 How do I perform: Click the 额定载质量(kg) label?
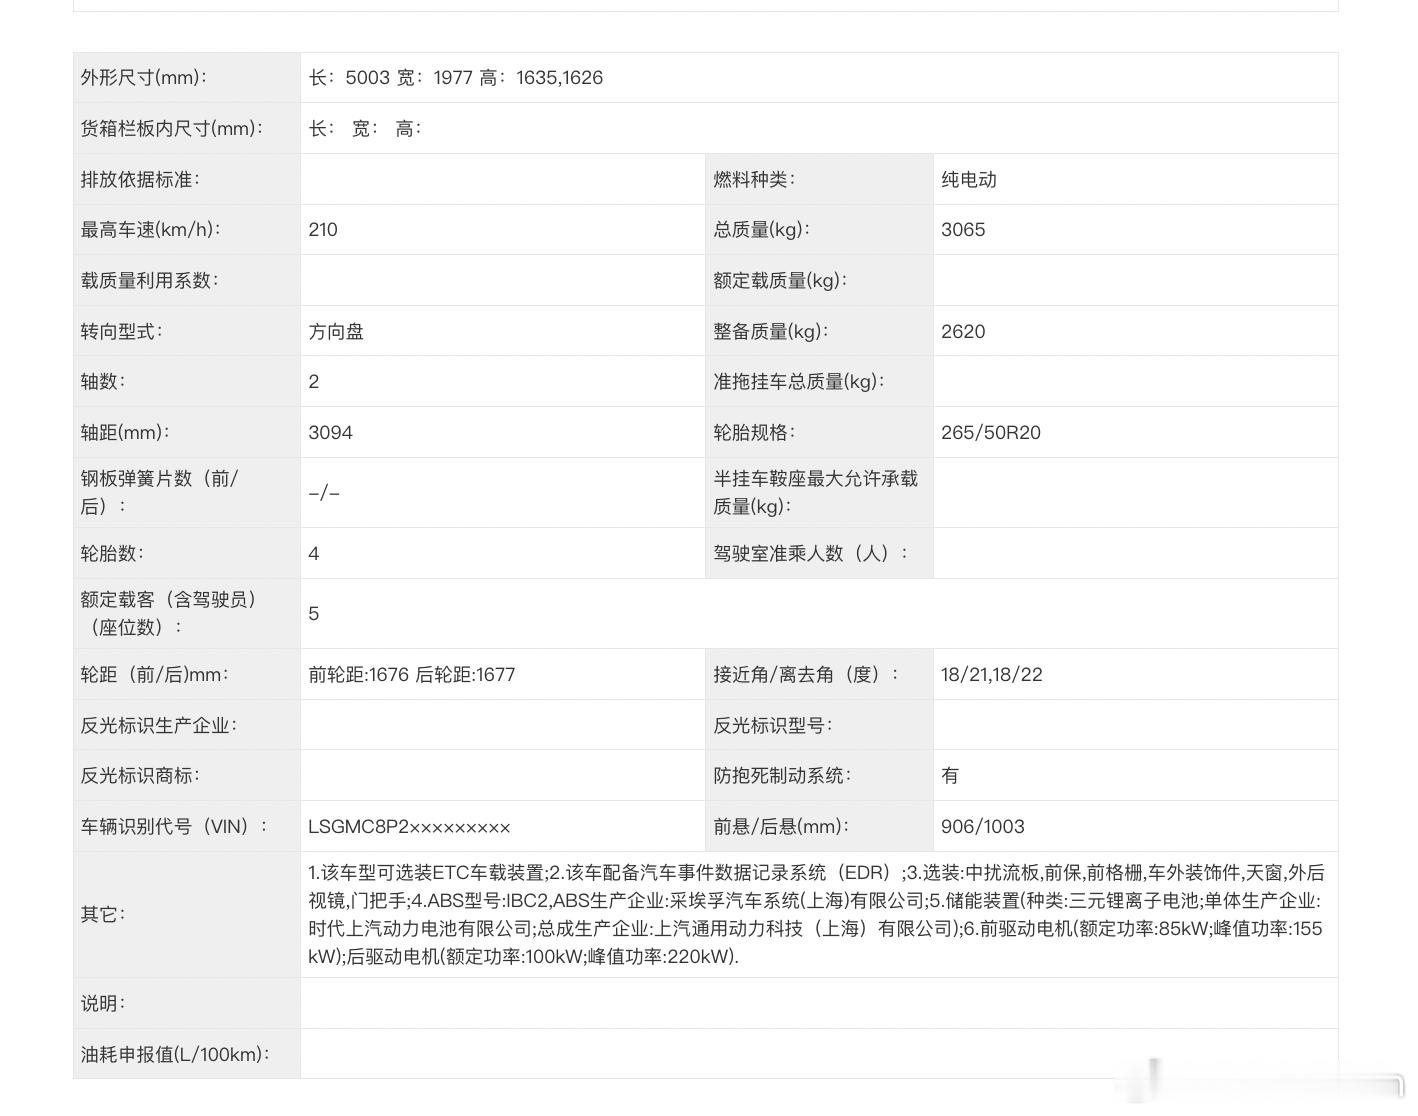[x=780, y=281]
